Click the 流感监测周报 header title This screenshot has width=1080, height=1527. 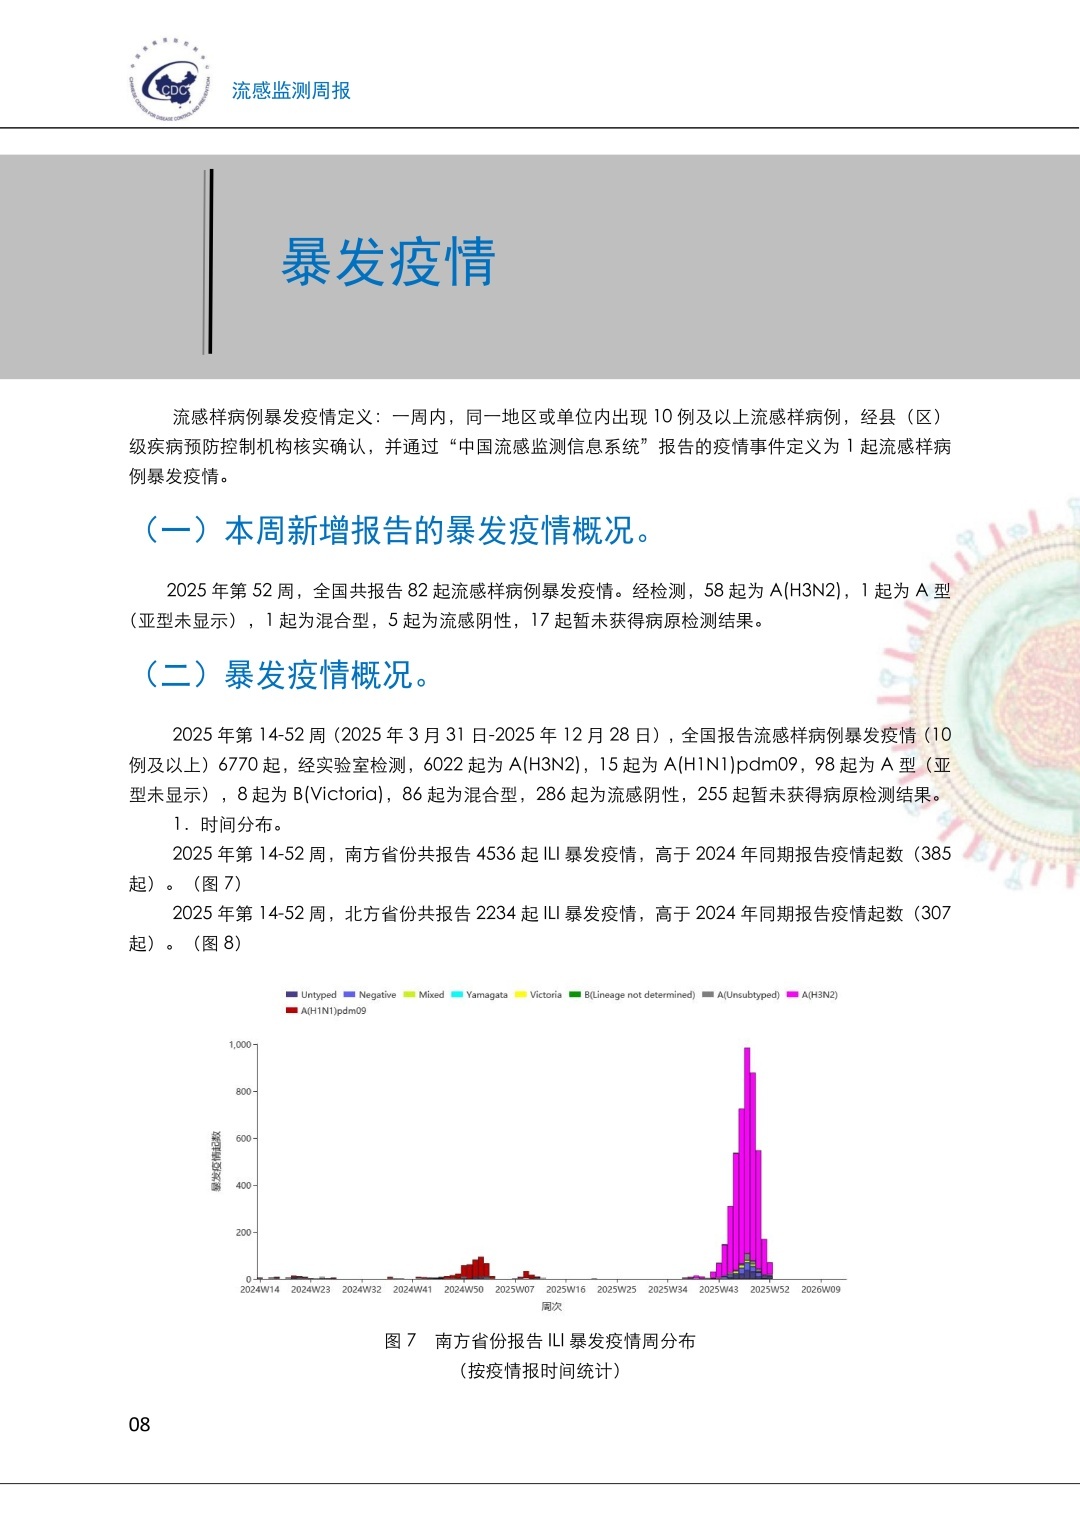(291, 91)
